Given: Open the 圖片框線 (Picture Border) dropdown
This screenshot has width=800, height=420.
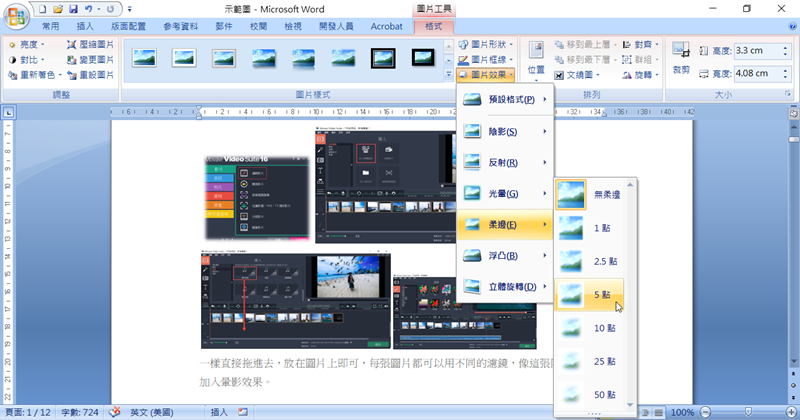Looking at the screenshot, I should tap(487, 60).
